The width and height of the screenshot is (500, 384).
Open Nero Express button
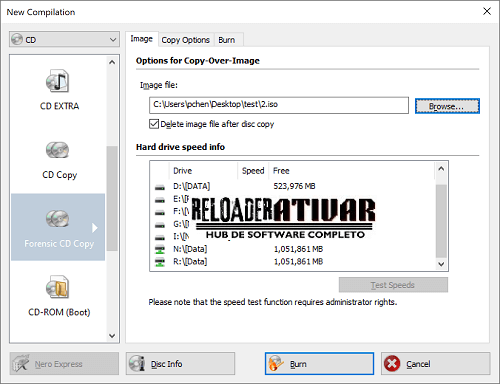(x=64, y=364)
